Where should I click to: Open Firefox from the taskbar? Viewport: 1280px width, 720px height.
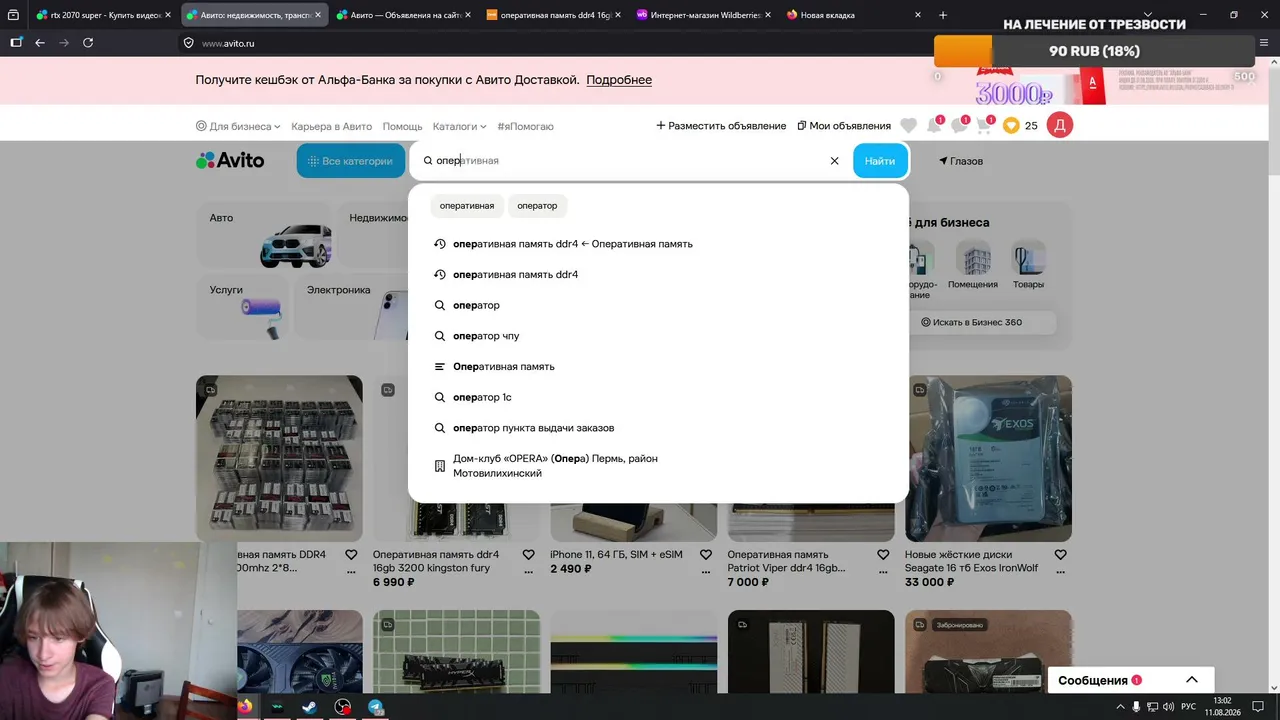click(x=245, y=707)
